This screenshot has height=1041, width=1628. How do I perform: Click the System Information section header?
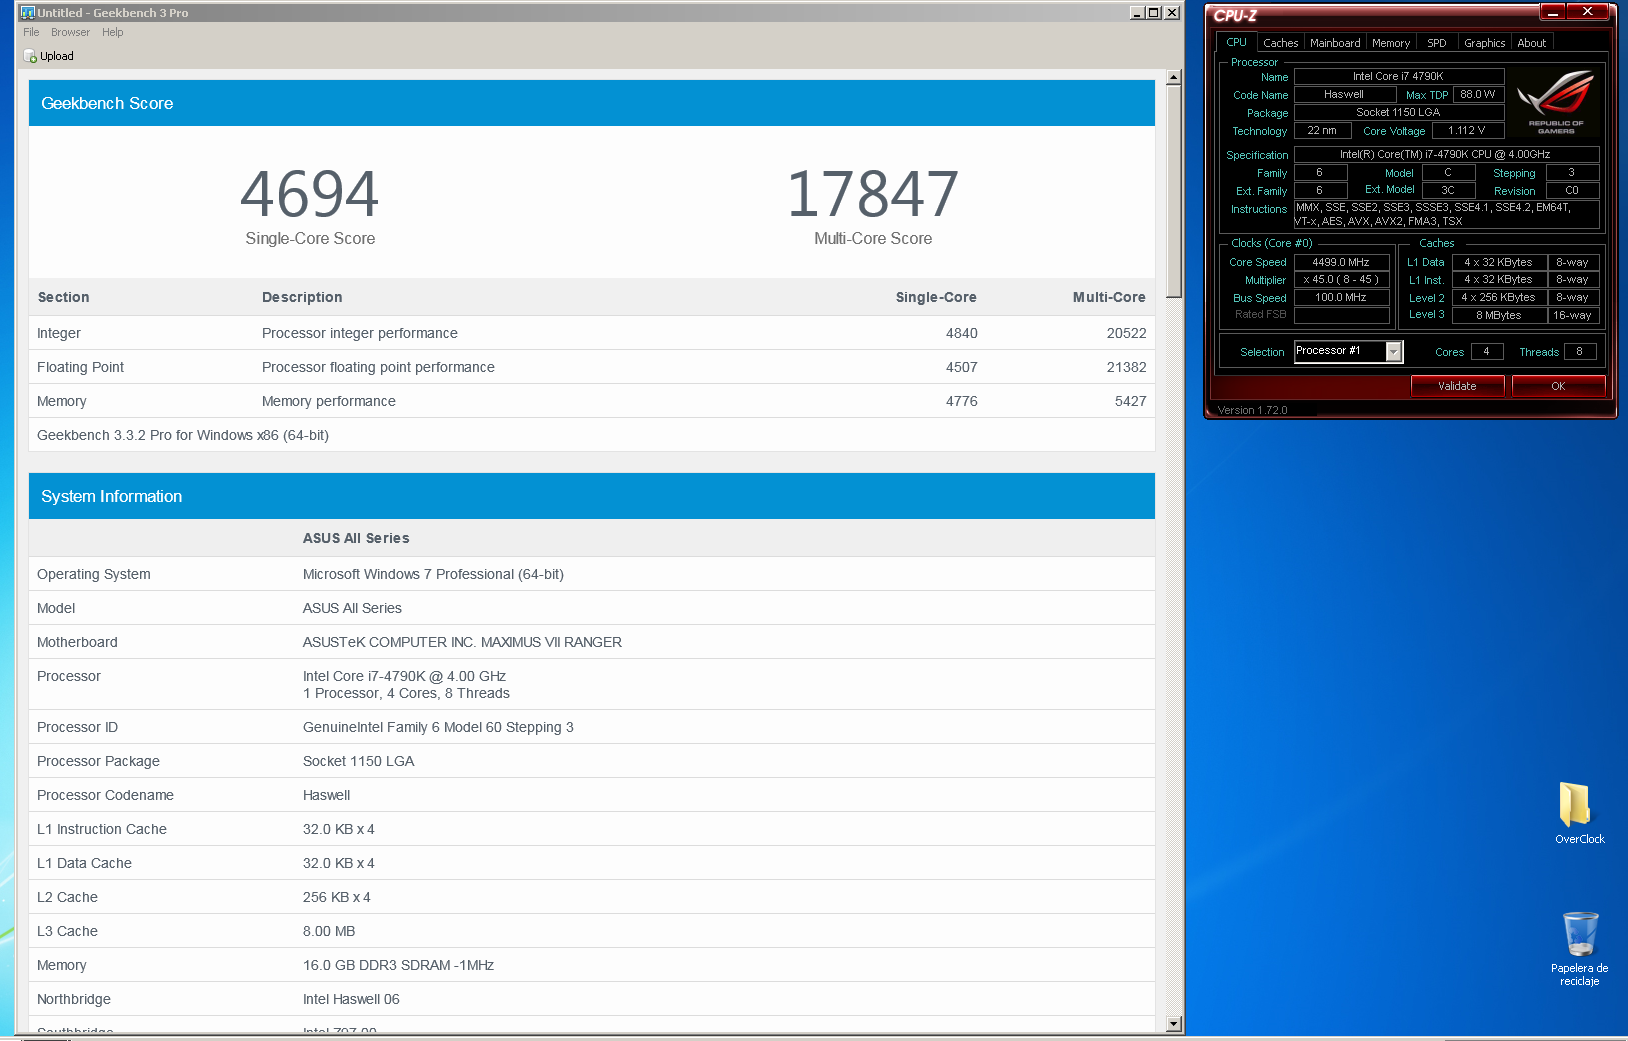coord(592,496)
